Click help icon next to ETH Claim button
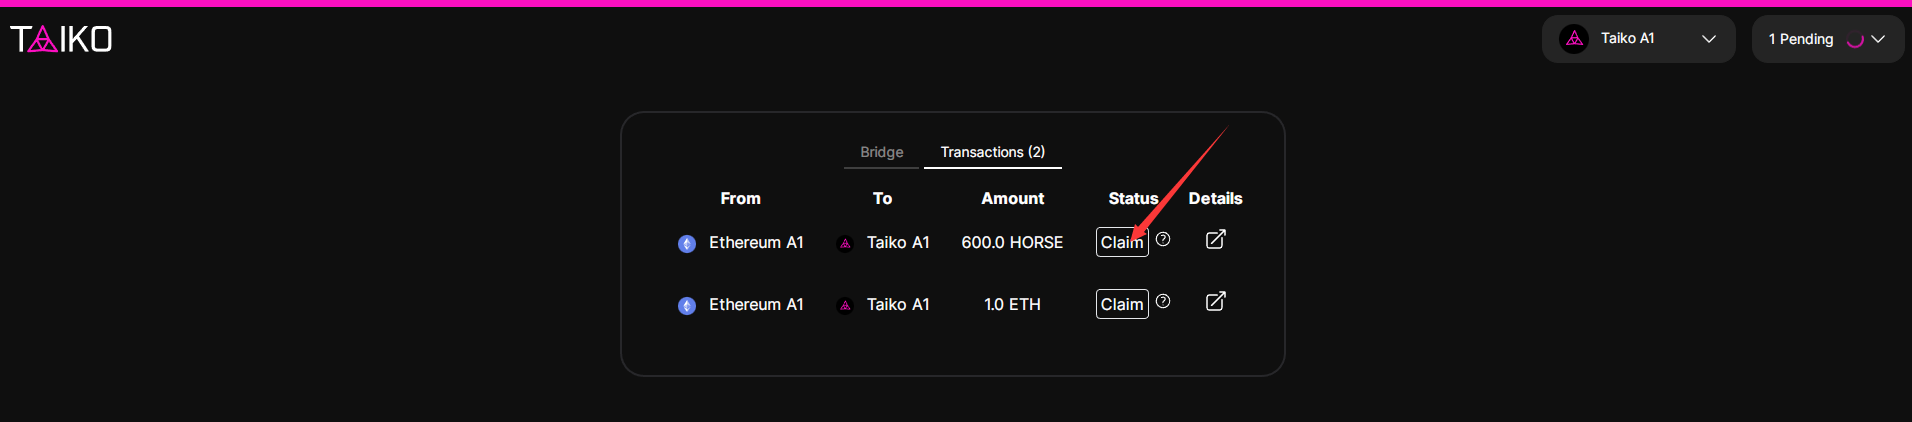The height and width of the screenshot is (422, 1912). pos(1163,301)
